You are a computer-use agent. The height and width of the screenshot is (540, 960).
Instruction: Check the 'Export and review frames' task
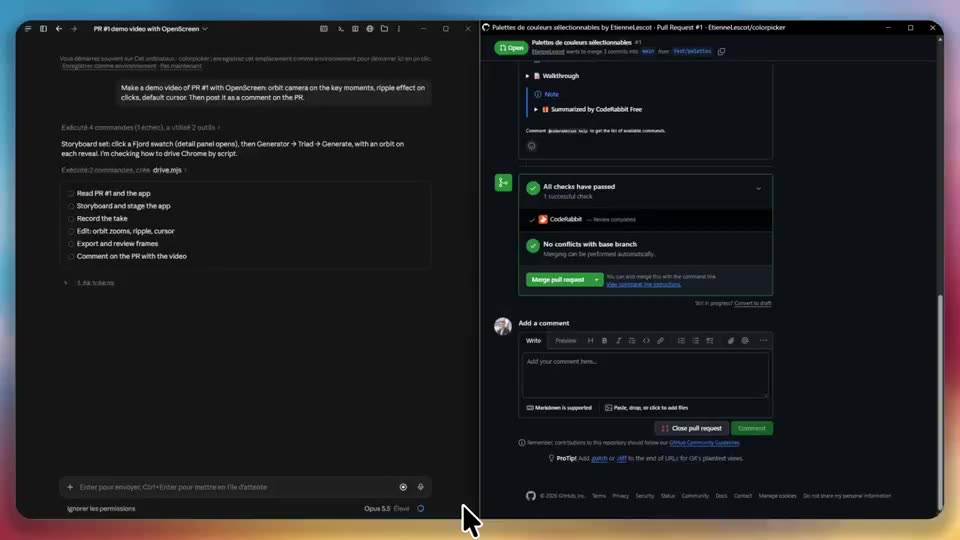pos(71,244)
